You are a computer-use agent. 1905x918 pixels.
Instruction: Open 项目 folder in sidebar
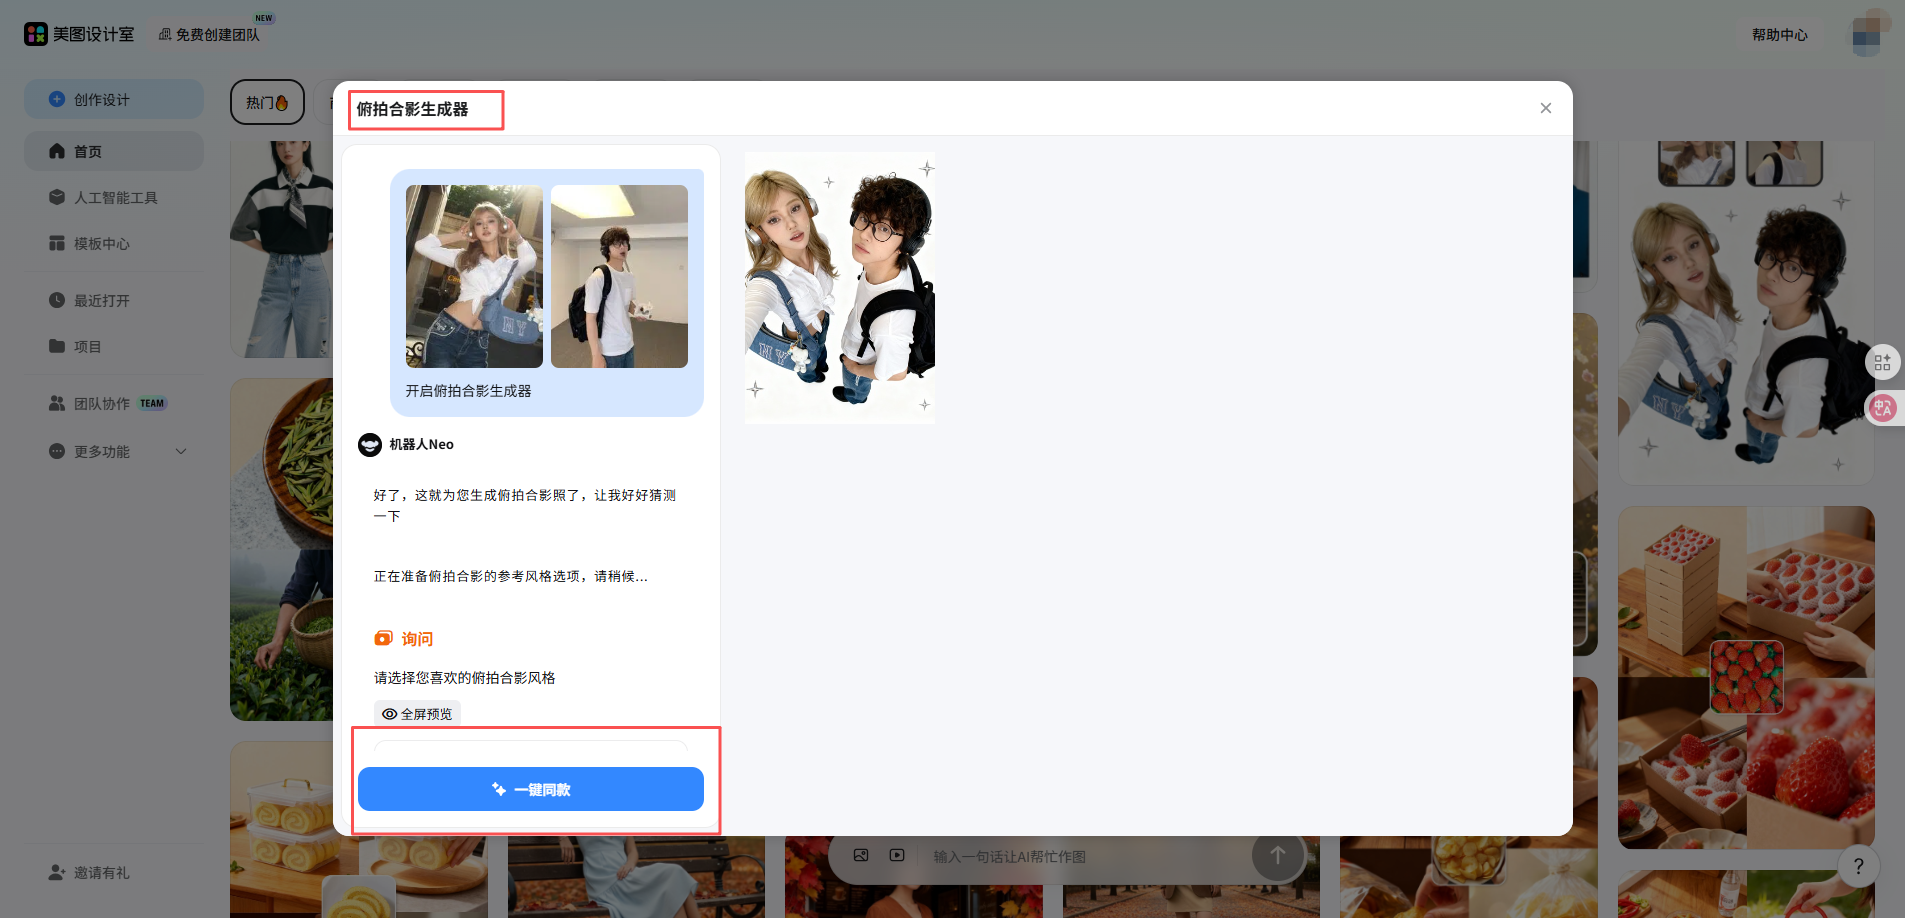(x=87, y=347)
